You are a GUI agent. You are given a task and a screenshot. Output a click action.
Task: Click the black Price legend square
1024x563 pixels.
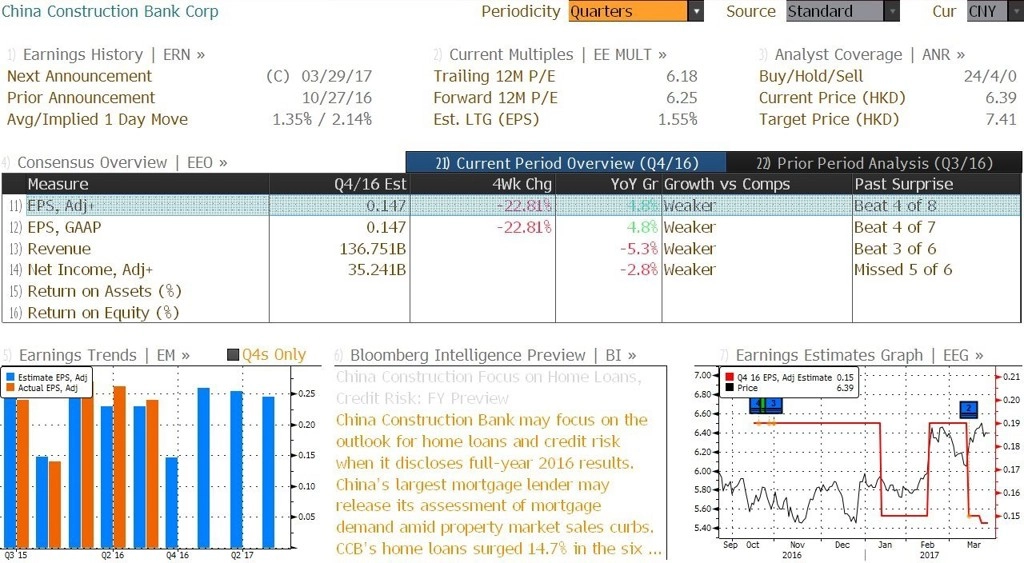pyautogui.click(x=729, y=388)
